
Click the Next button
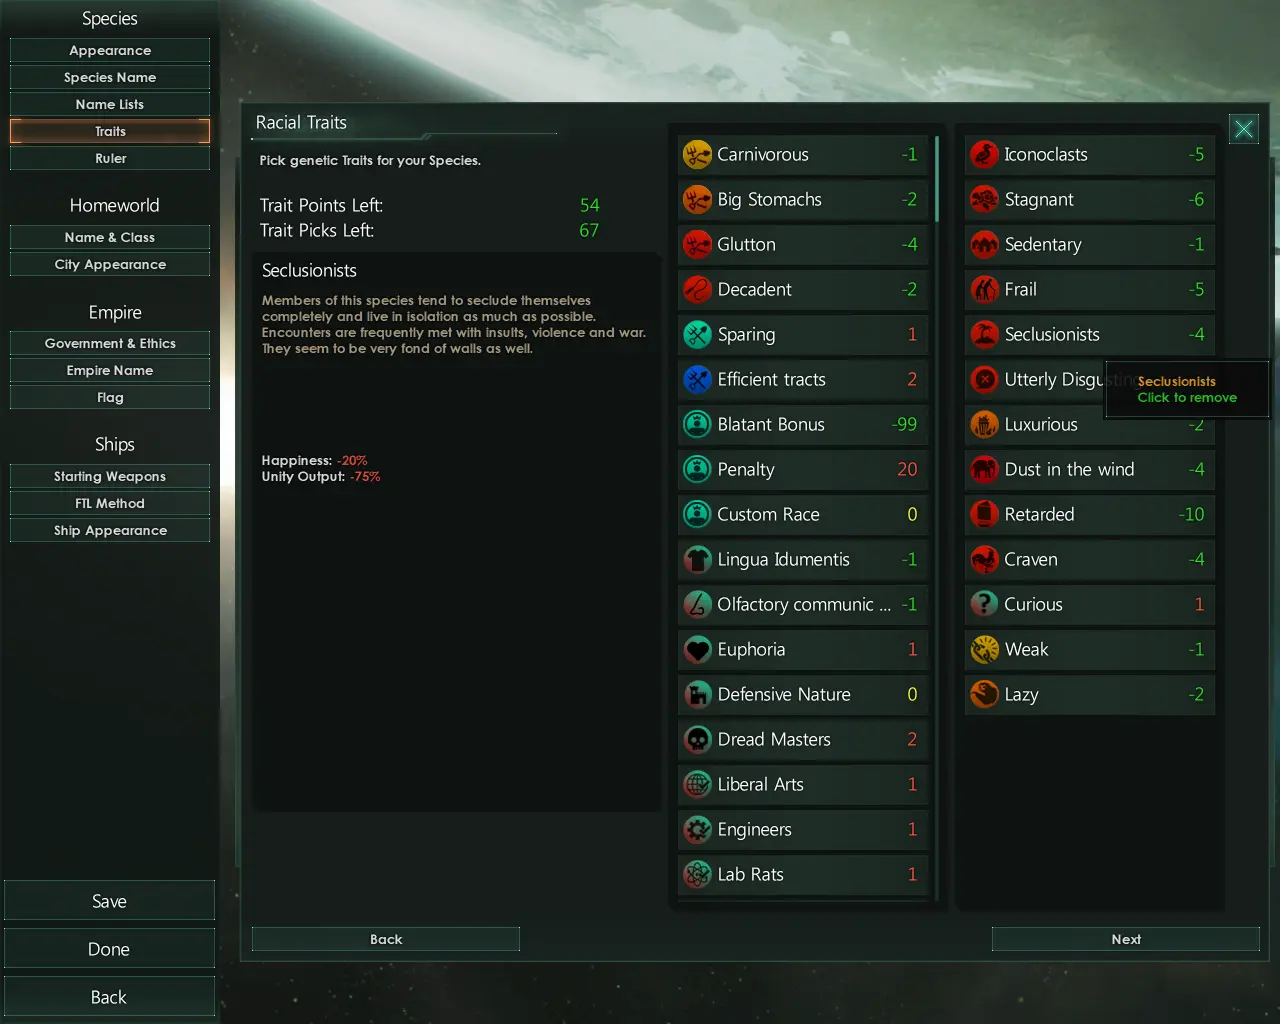click(x=1126, y=939)
